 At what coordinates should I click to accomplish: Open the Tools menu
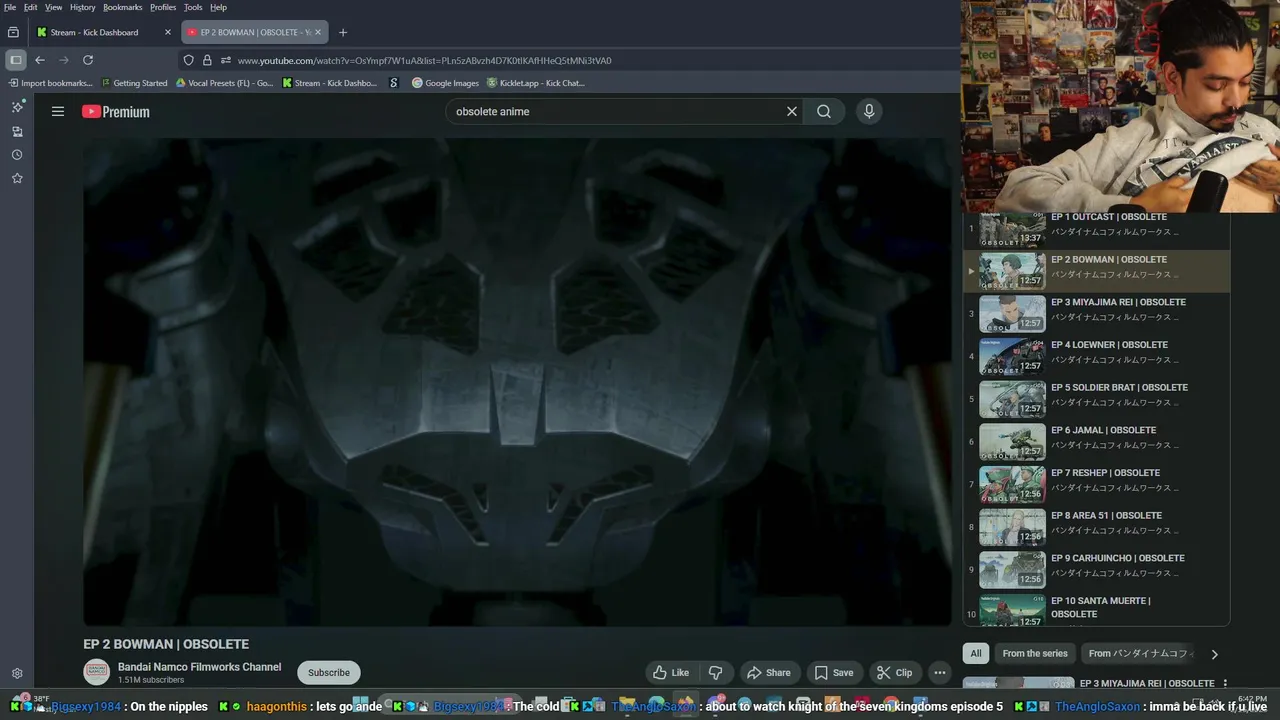tap(193, 7)
